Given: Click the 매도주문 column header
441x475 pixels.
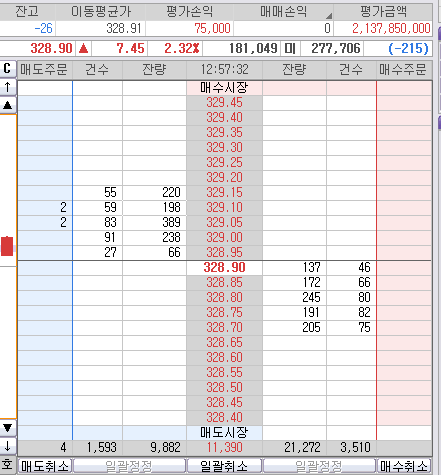Looking at the screenshot, I should point(44,70).
